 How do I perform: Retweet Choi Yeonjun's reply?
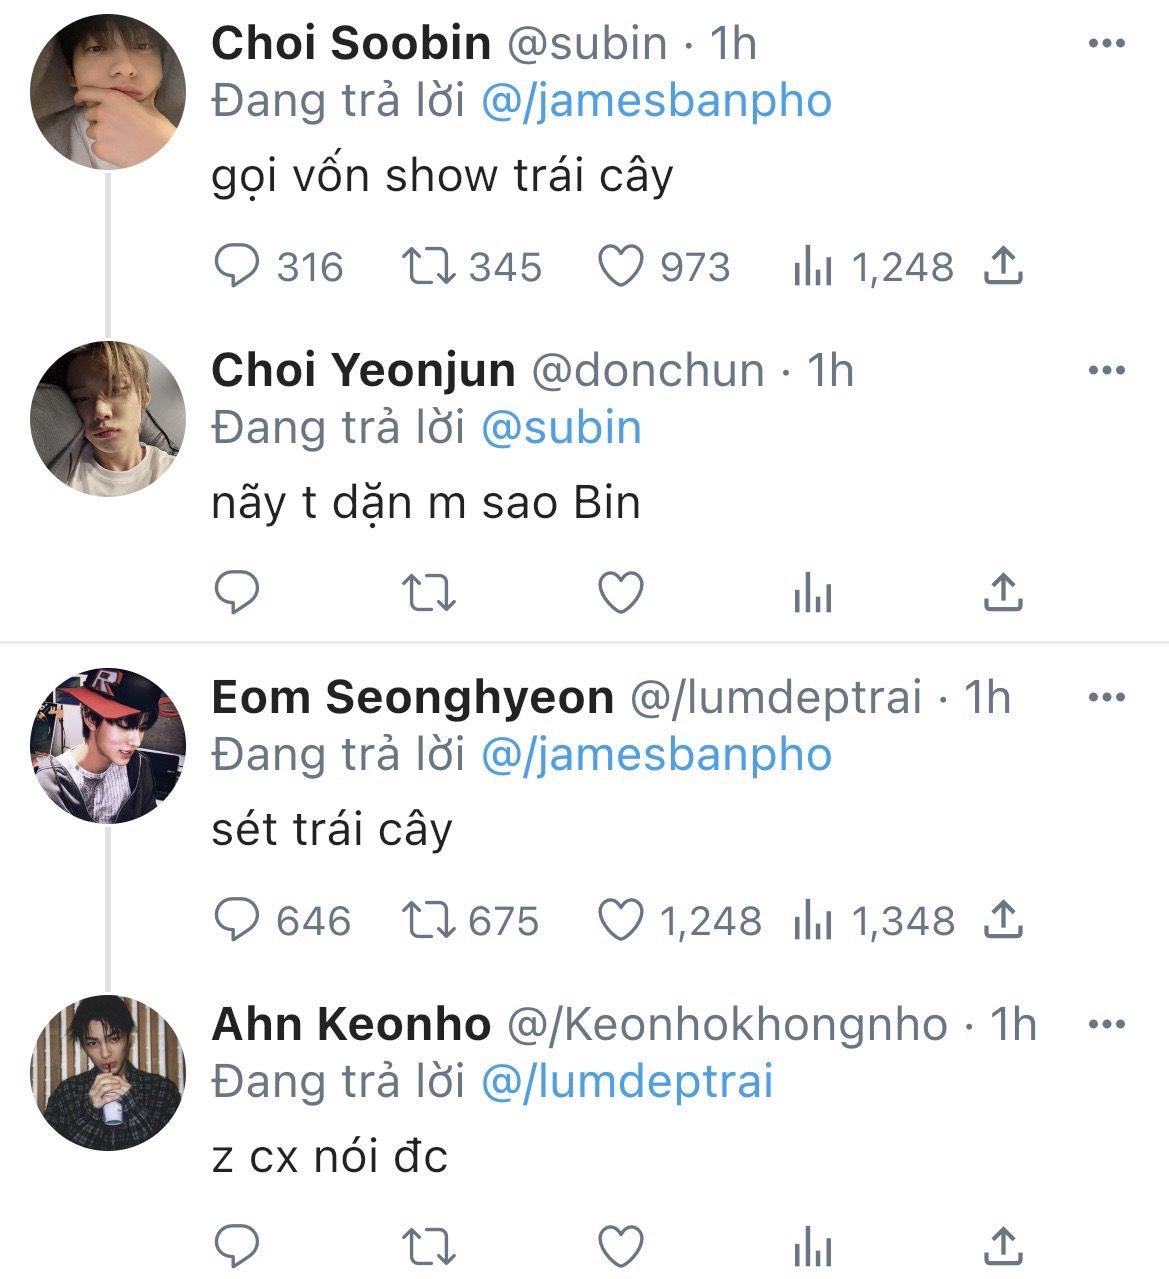click(429, 594)
